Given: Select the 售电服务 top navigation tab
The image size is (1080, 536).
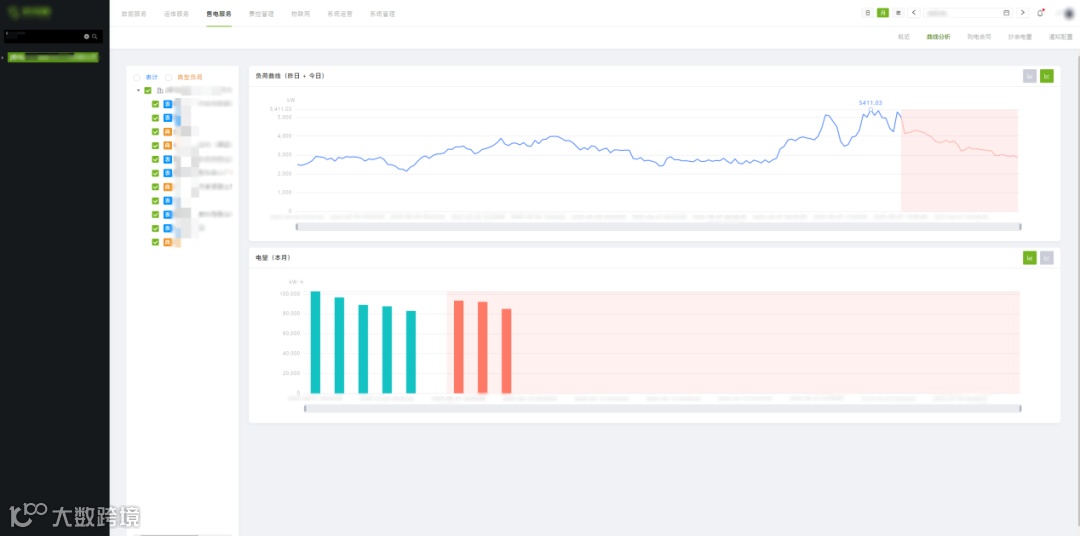Looking at the screenshot, I should click(219, 14).
